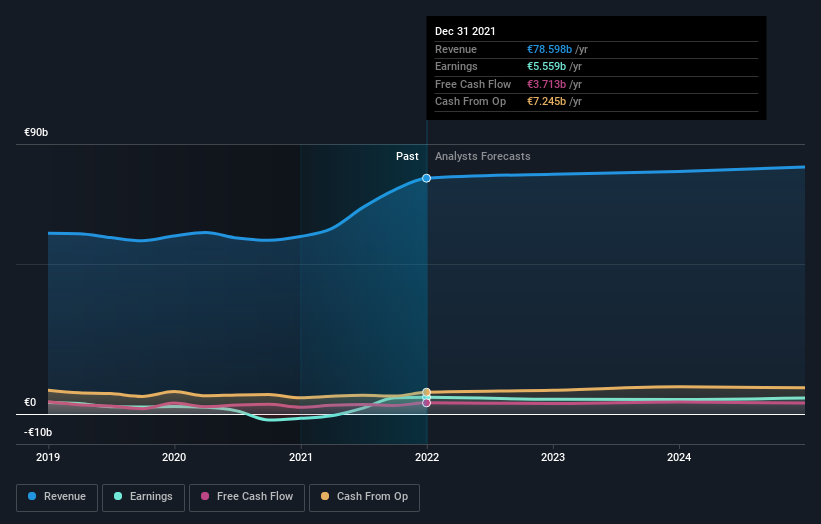The height and width of the screenshot is (524, 821).
Task: Click the Dec 31 2021 tooltip date
Action: (465, 31)
